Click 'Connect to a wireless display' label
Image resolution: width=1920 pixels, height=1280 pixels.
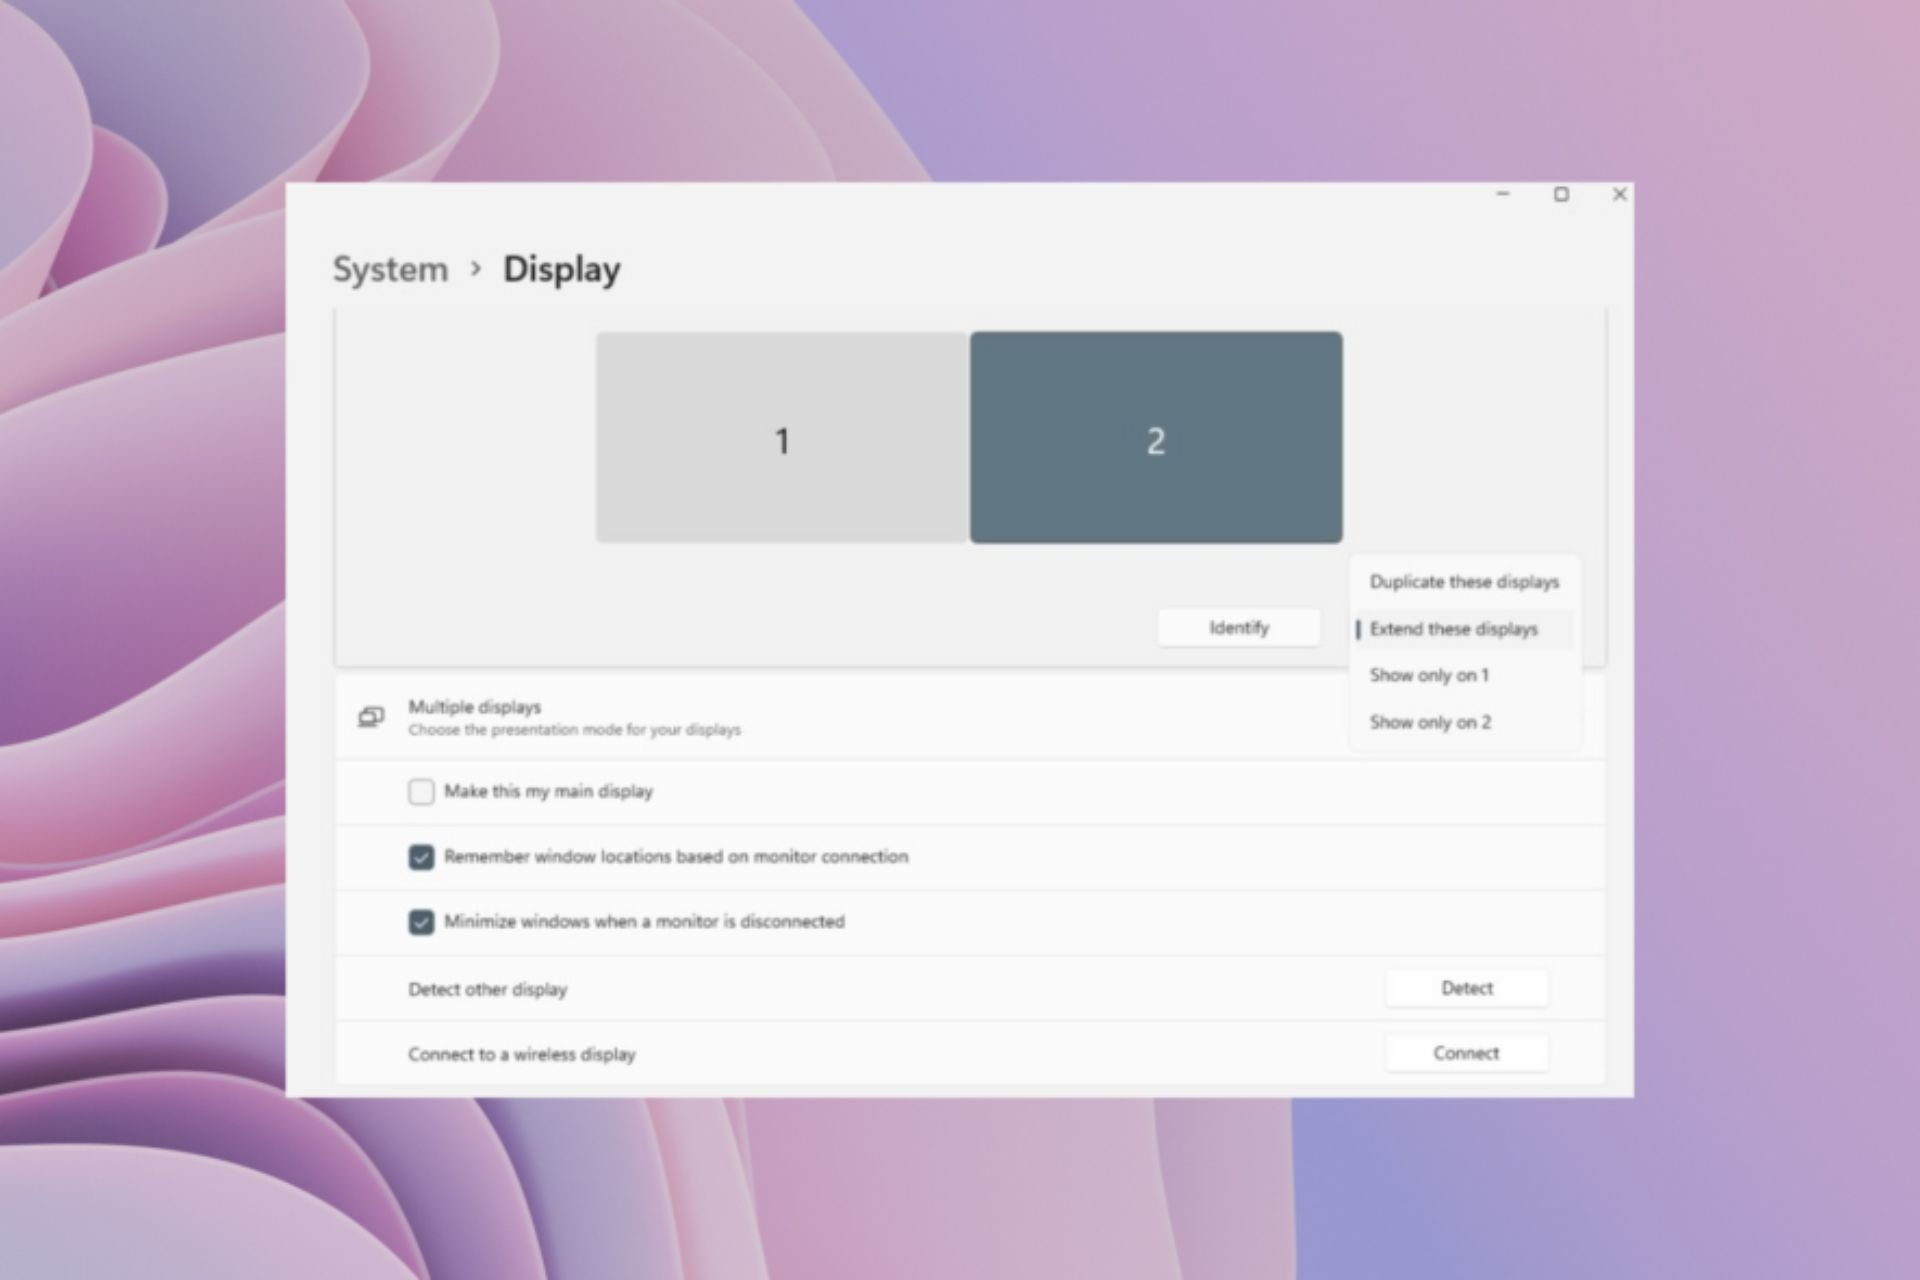click(521, 1054)
